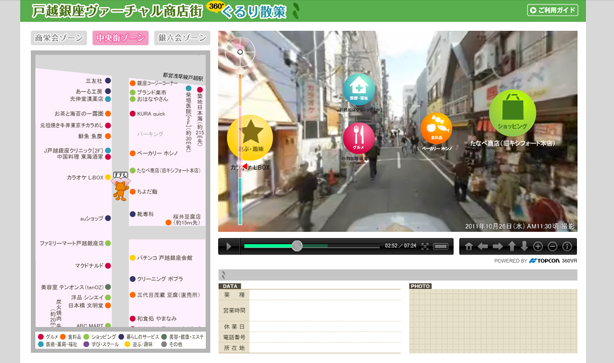Click the yellow star hobby hotspot
614x363 pixels.
click(x=250, y=137)
